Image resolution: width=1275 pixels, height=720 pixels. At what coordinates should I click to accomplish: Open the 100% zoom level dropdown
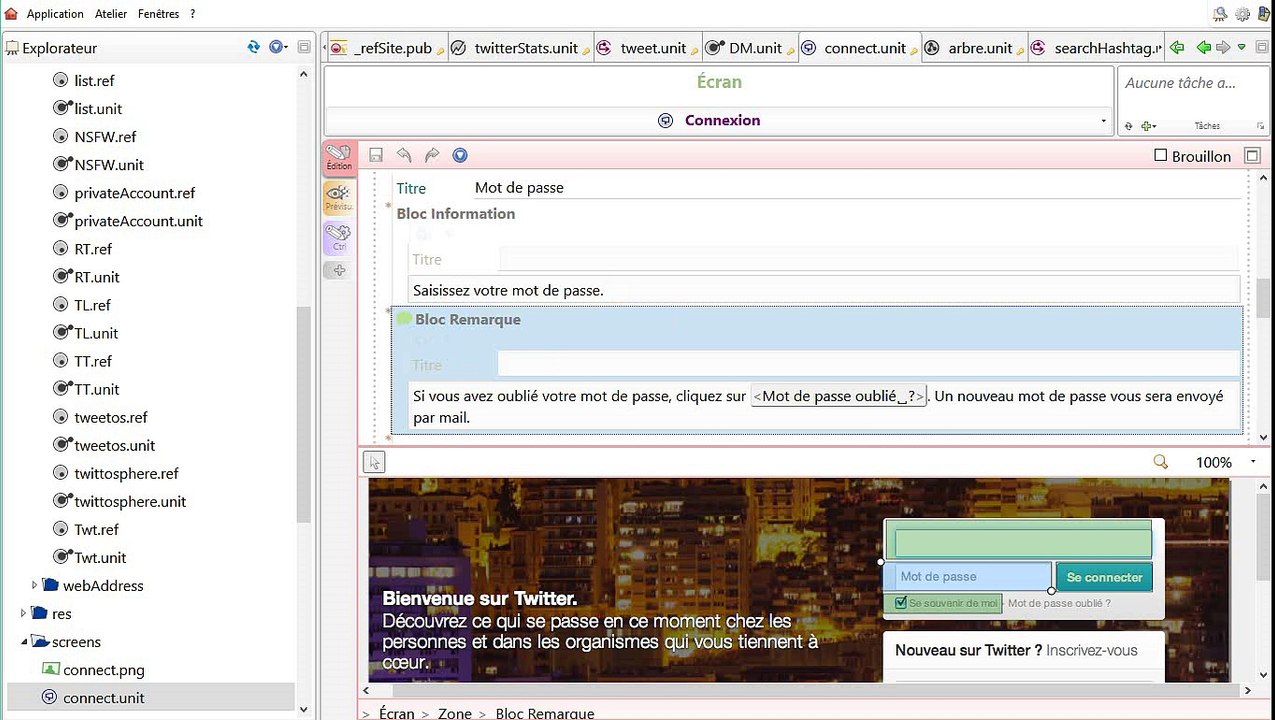click(1253, 462)
